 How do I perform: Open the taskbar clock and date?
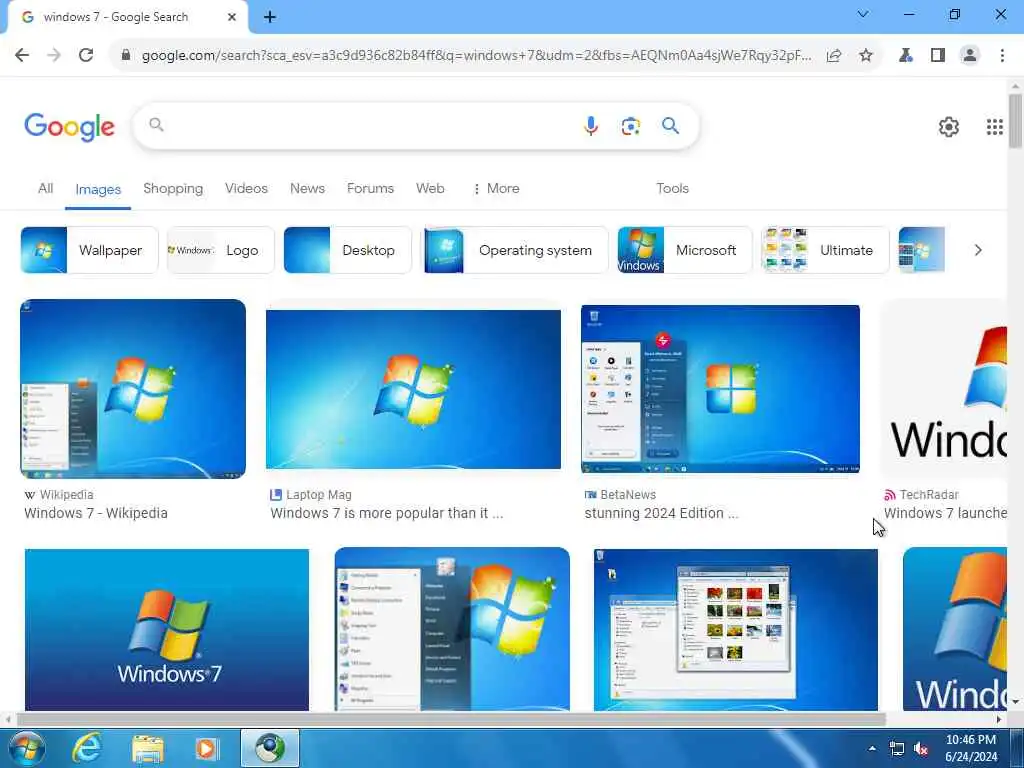click(971, 748)
